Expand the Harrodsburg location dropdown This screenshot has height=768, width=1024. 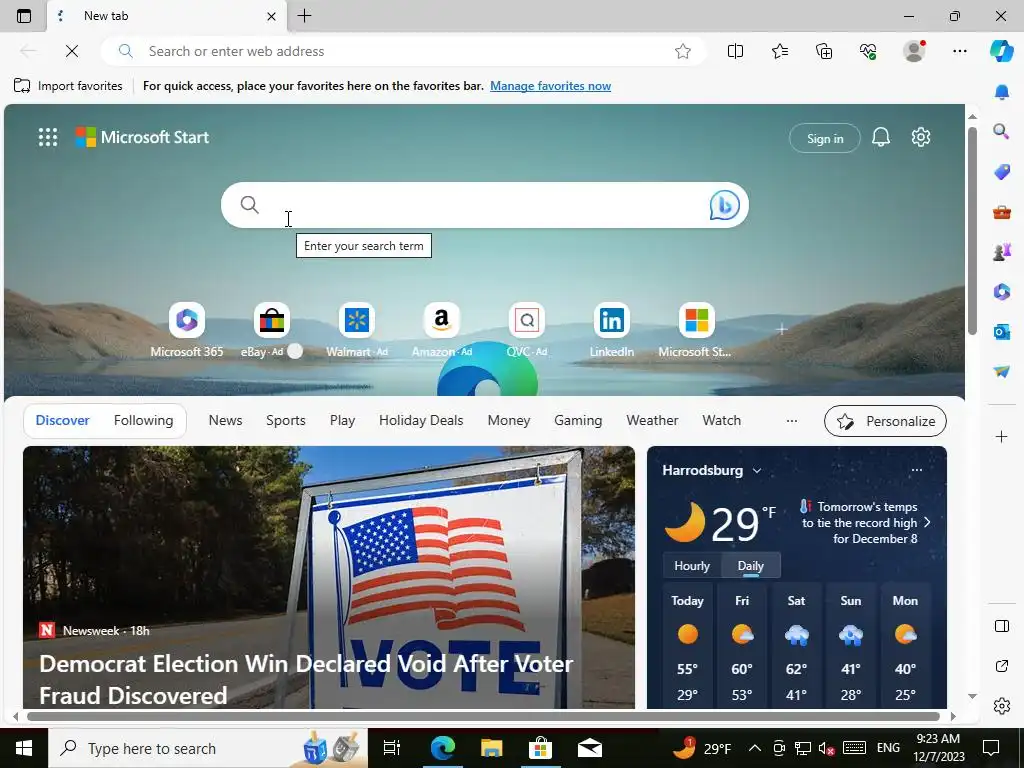757,471
